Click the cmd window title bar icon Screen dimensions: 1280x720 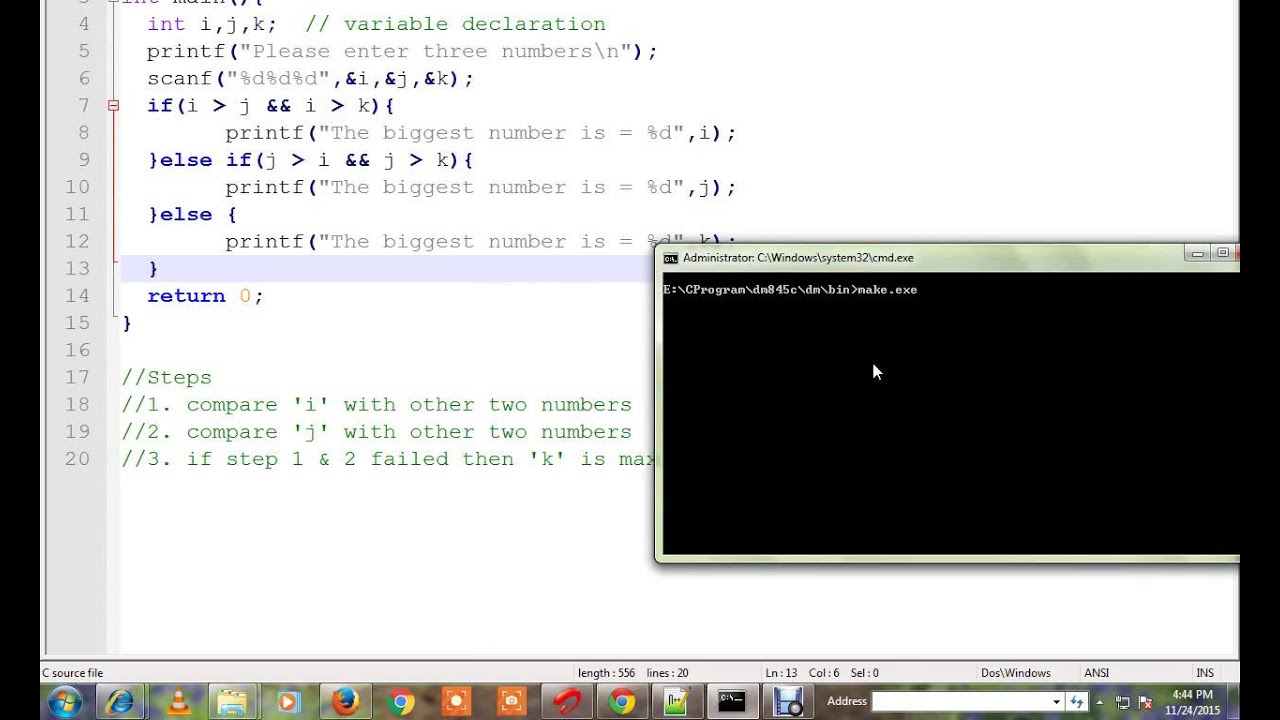pos(671,258)
